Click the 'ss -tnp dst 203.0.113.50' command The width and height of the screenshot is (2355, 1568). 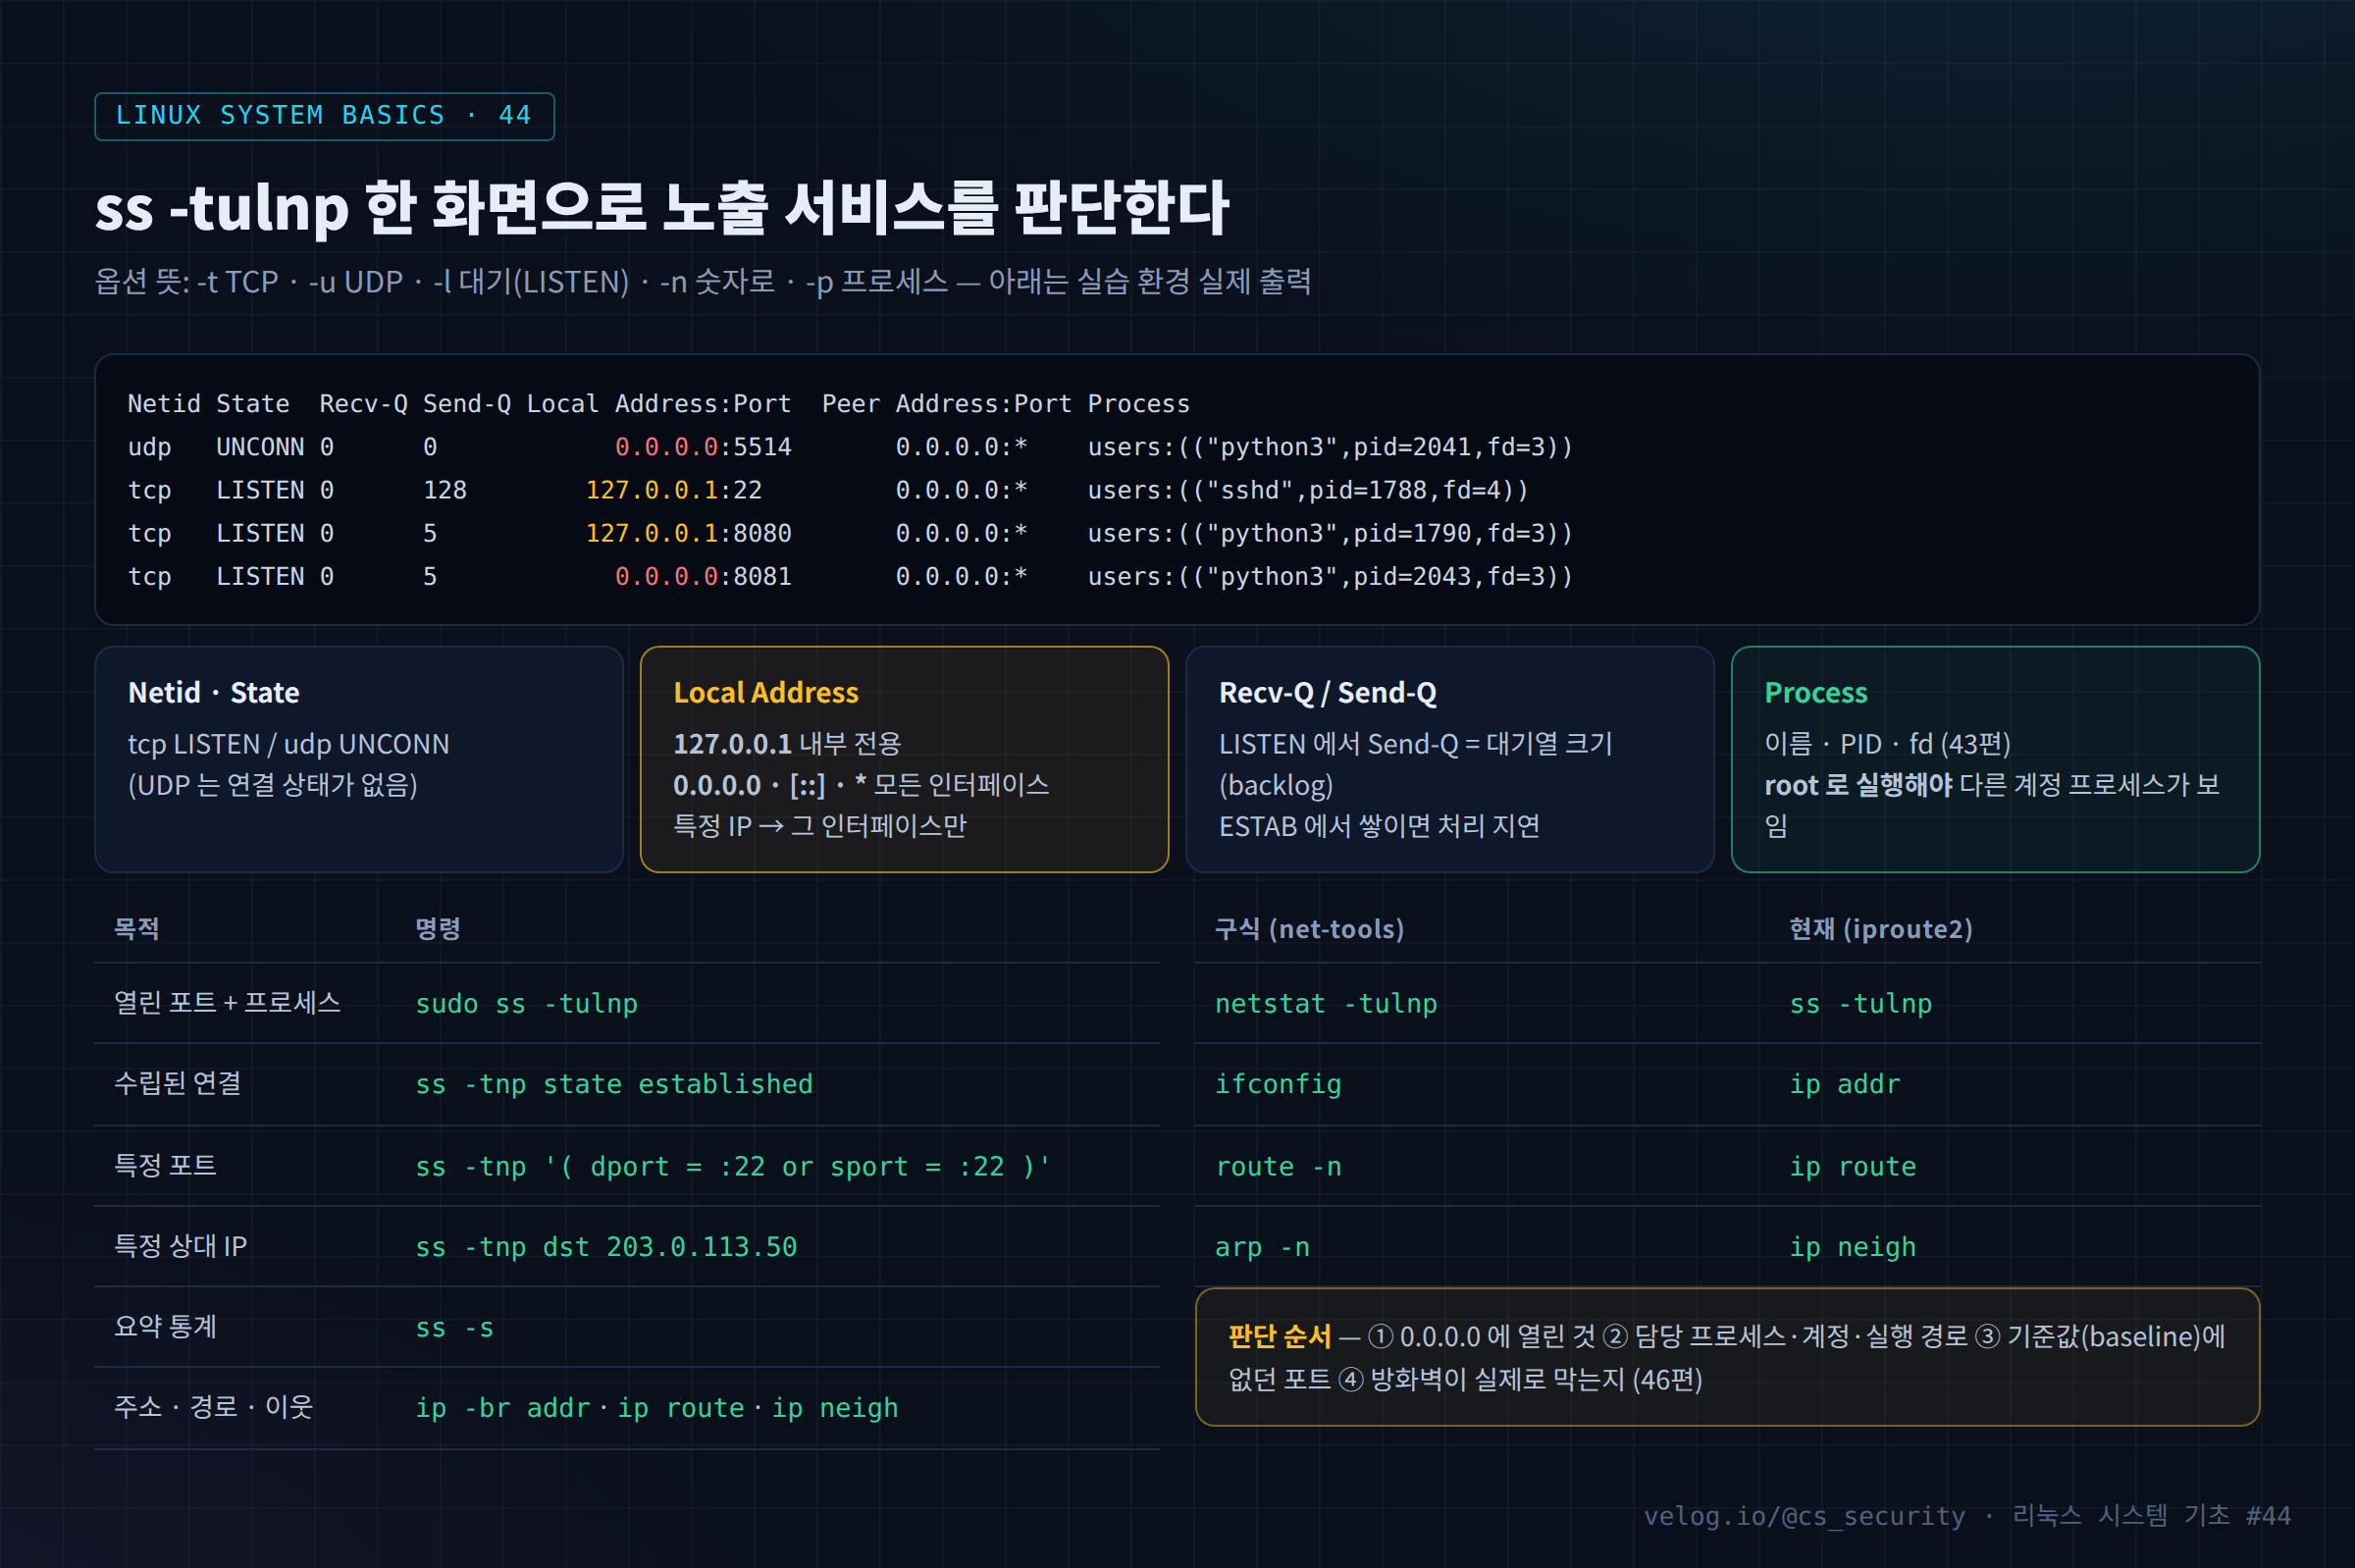(606, 1247)
